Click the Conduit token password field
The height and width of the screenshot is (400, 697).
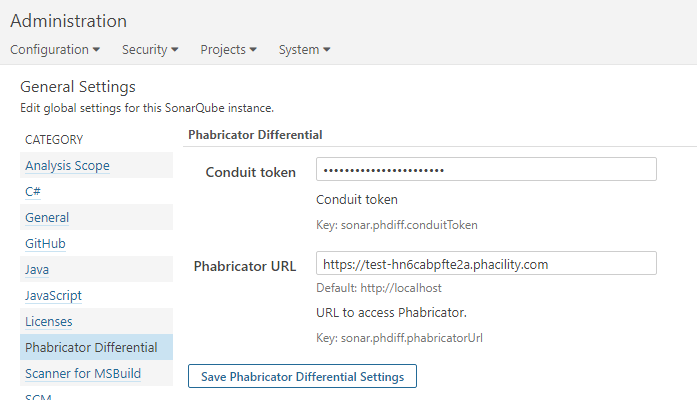(486, 169)
